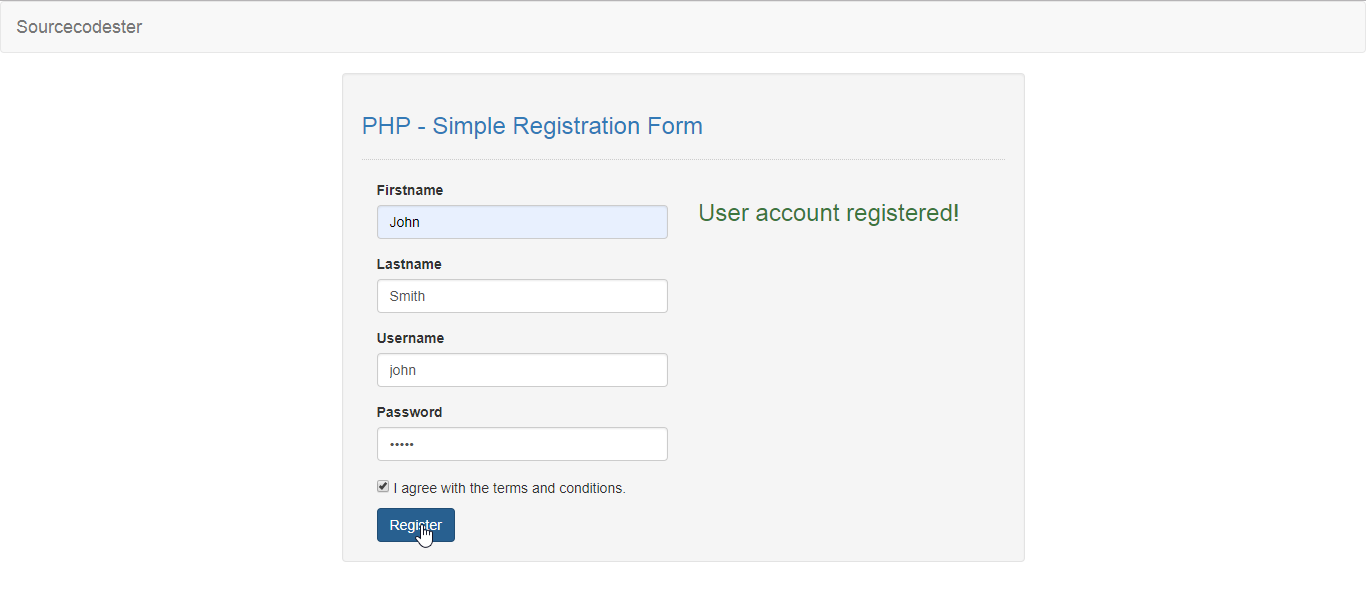This screenshot has height=600, width=1366.
Task: Click the masked password dots
Action: pyautogui.click(x=403, y=443)
